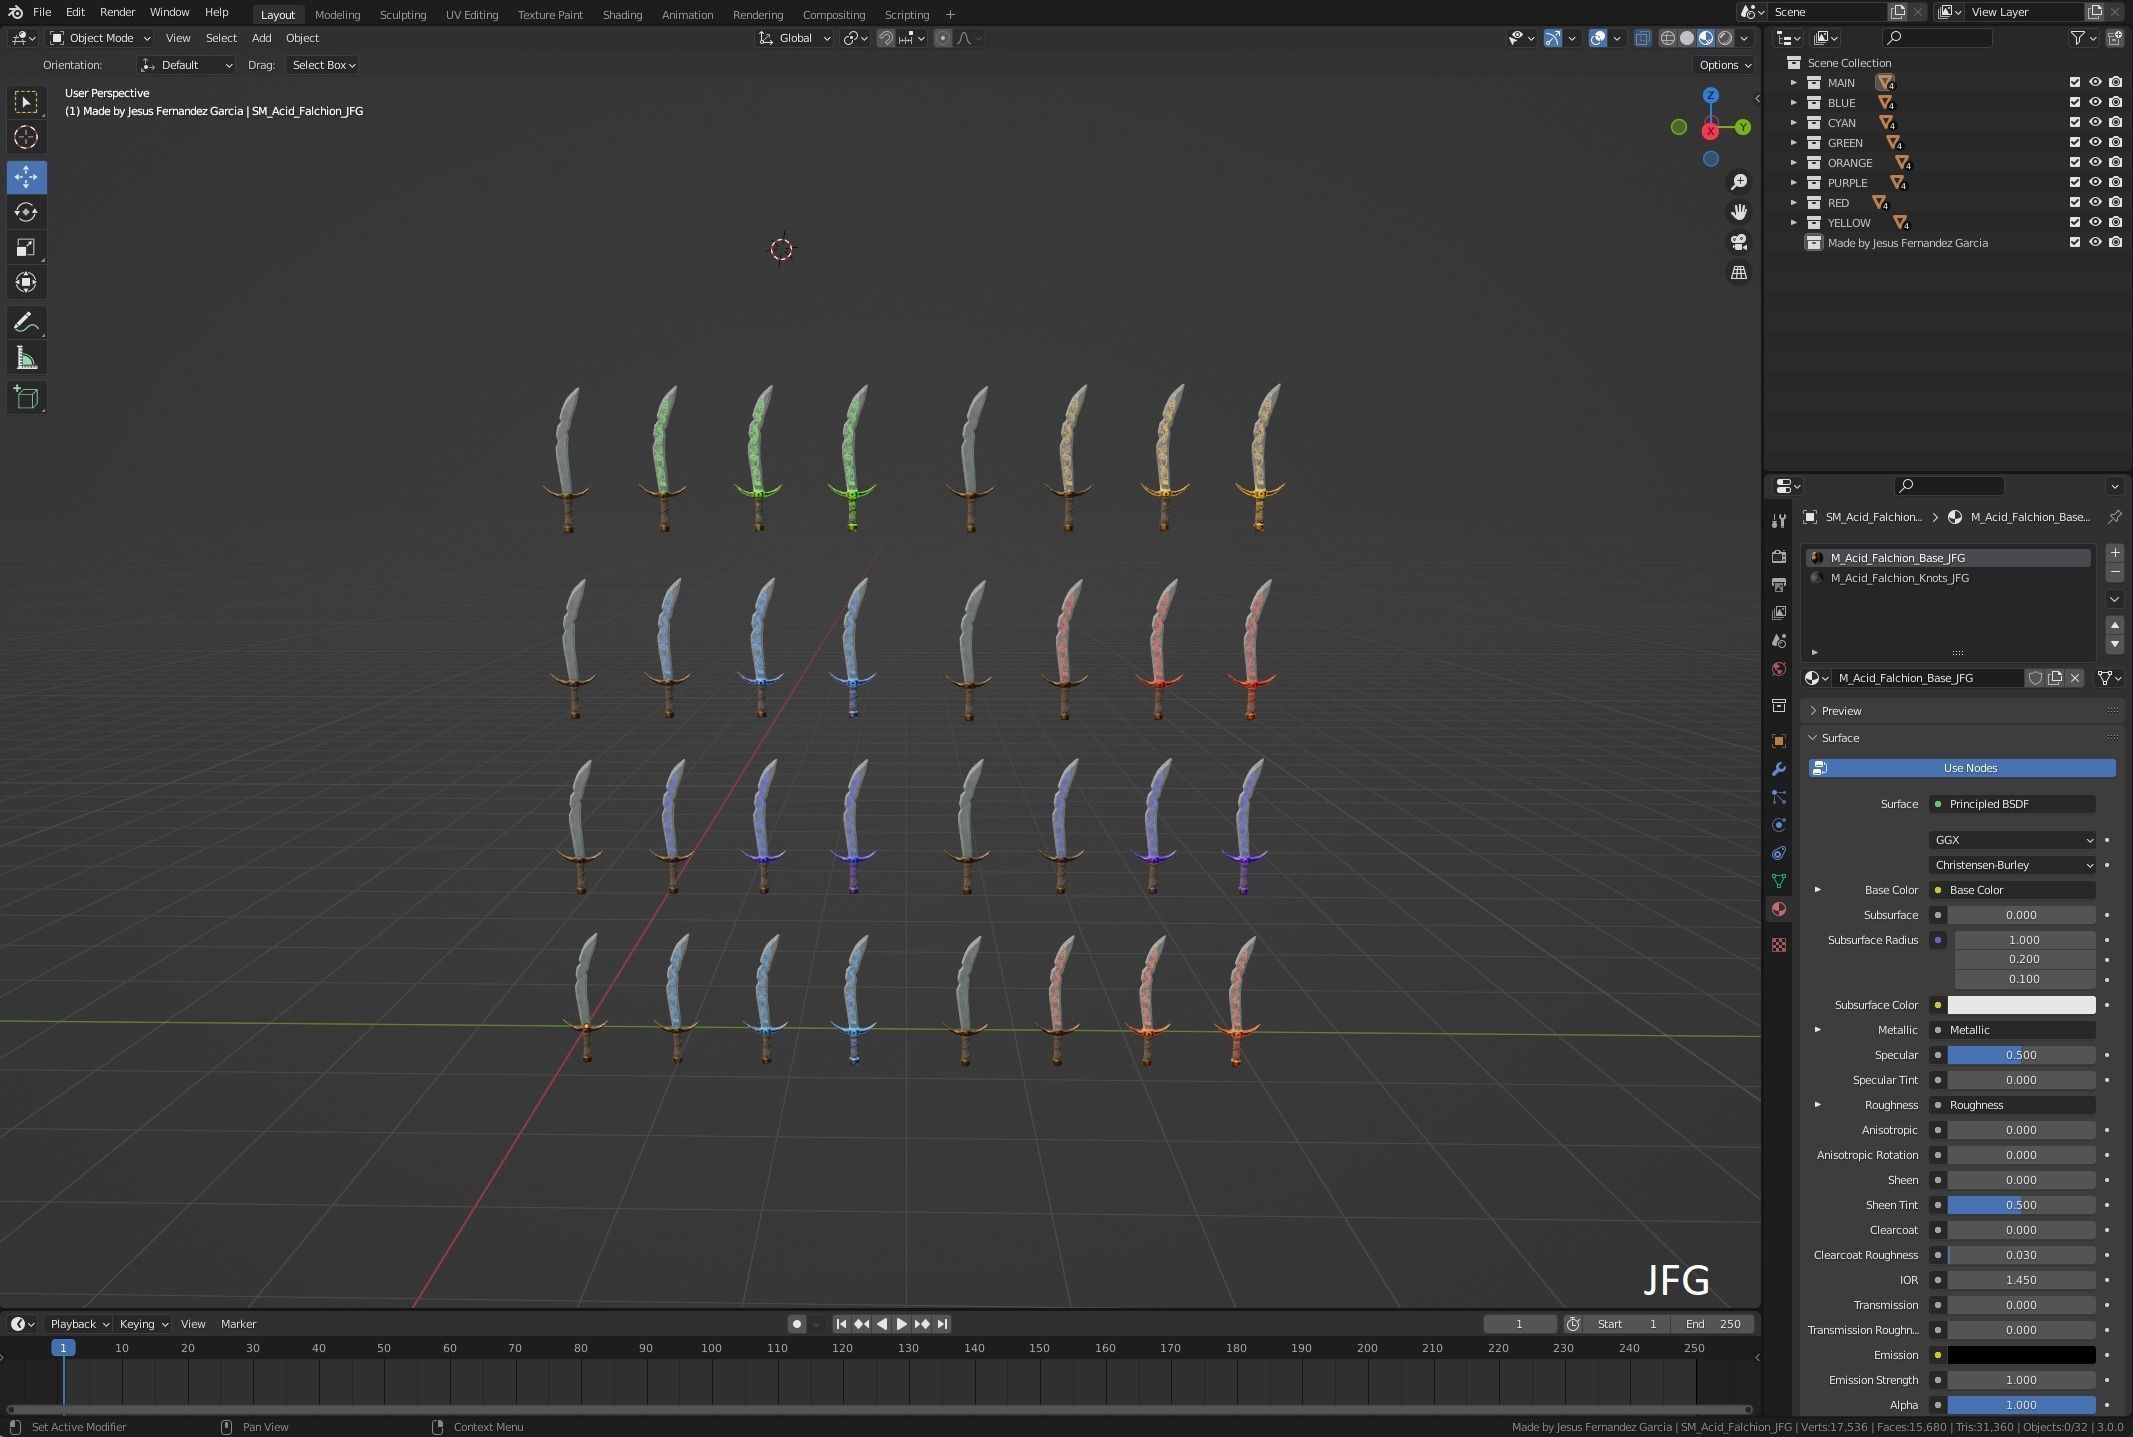2133x1437 pixels.
Task: Uncheck the PURPLE collection checkbox
Action: coord(2074,182)
